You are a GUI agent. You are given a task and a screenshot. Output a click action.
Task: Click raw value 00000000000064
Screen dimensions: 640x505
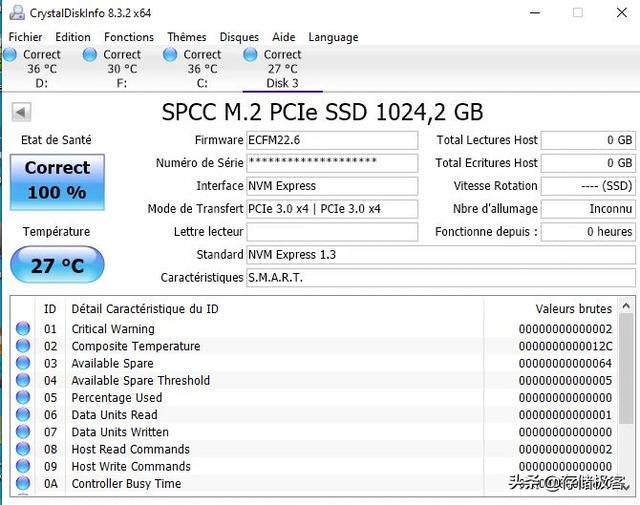pos(565,363)
